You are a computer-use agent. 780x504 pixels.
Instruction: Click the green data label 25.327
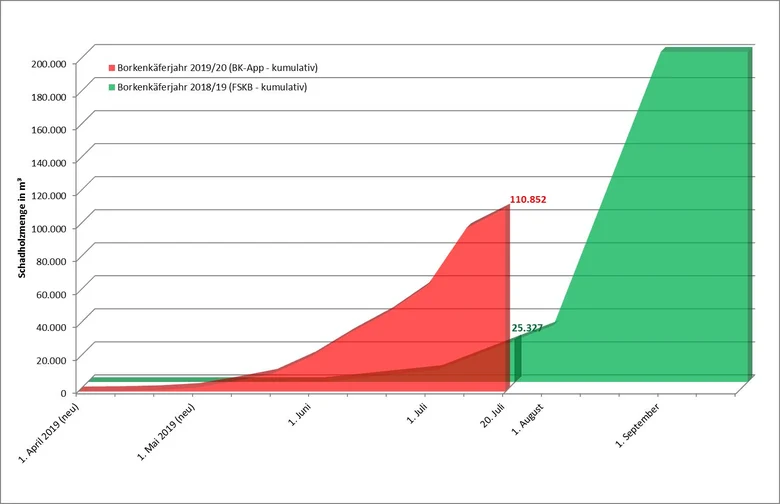(527, 328)
